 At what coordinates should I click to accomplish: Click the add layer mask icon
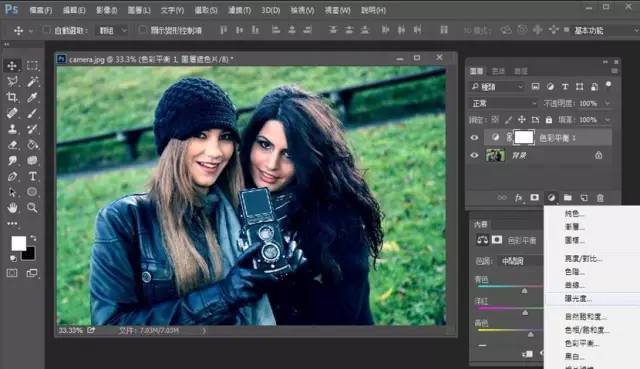534,198
